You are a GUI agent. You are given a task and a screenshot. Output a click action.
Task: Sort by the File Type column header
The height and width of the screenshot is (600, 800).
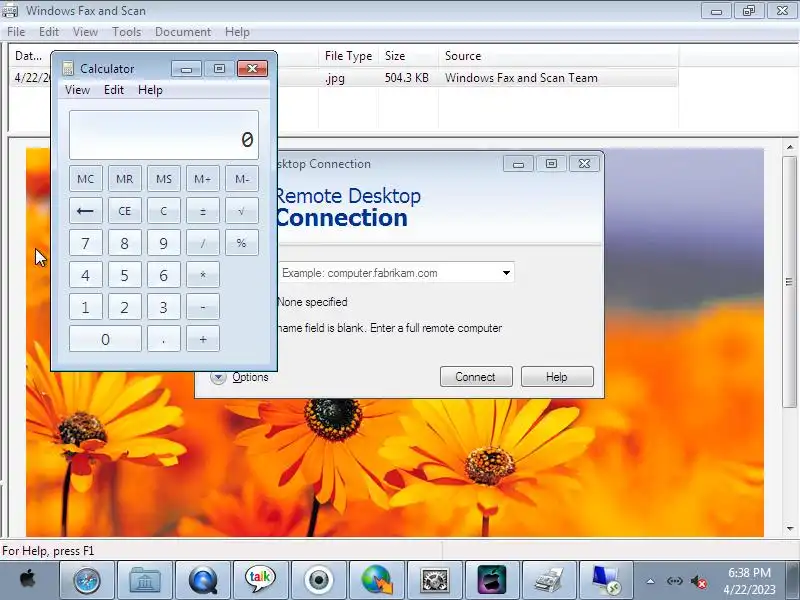point(348,56)
